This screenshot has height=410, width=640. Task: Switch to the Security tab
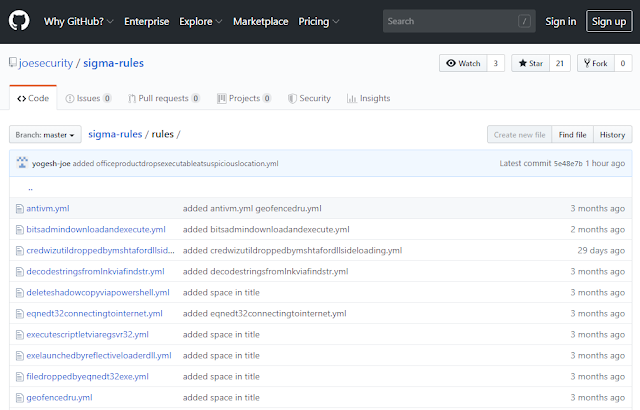(309, 98)
